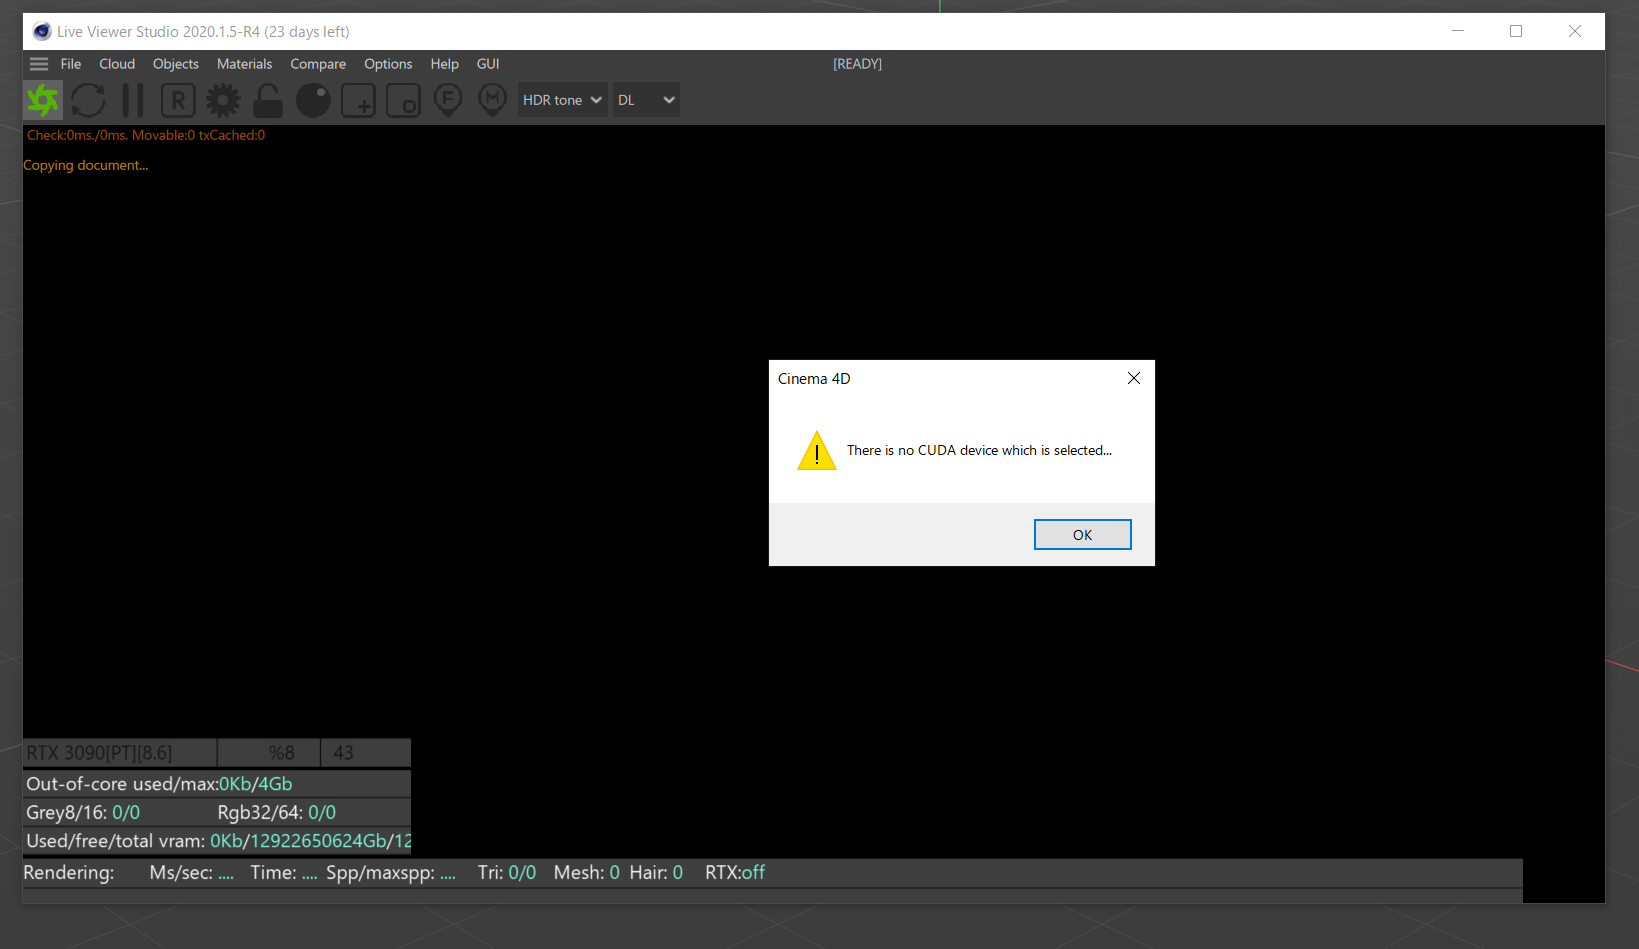The image size is (1639, 949).
Task: Click the restart new render icon
Action: (88, 100)
